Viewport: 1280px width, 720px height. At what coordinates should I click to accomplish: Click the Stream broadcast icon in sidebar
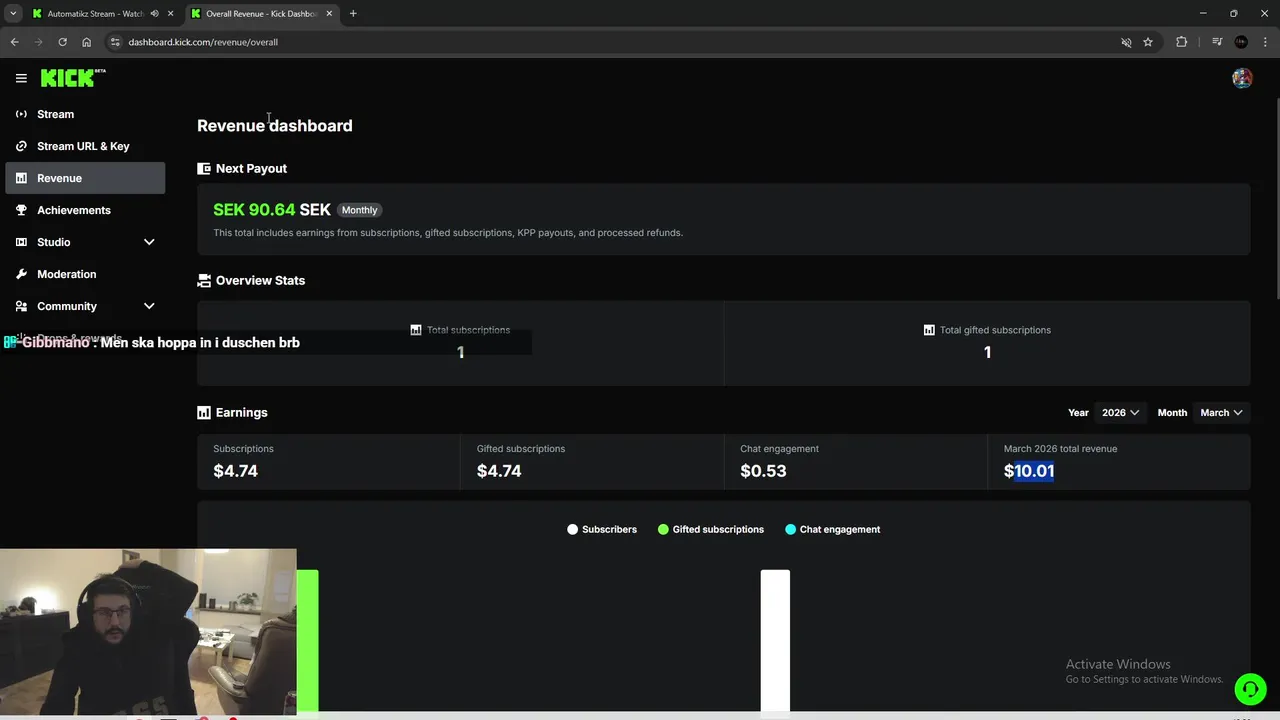21,114
